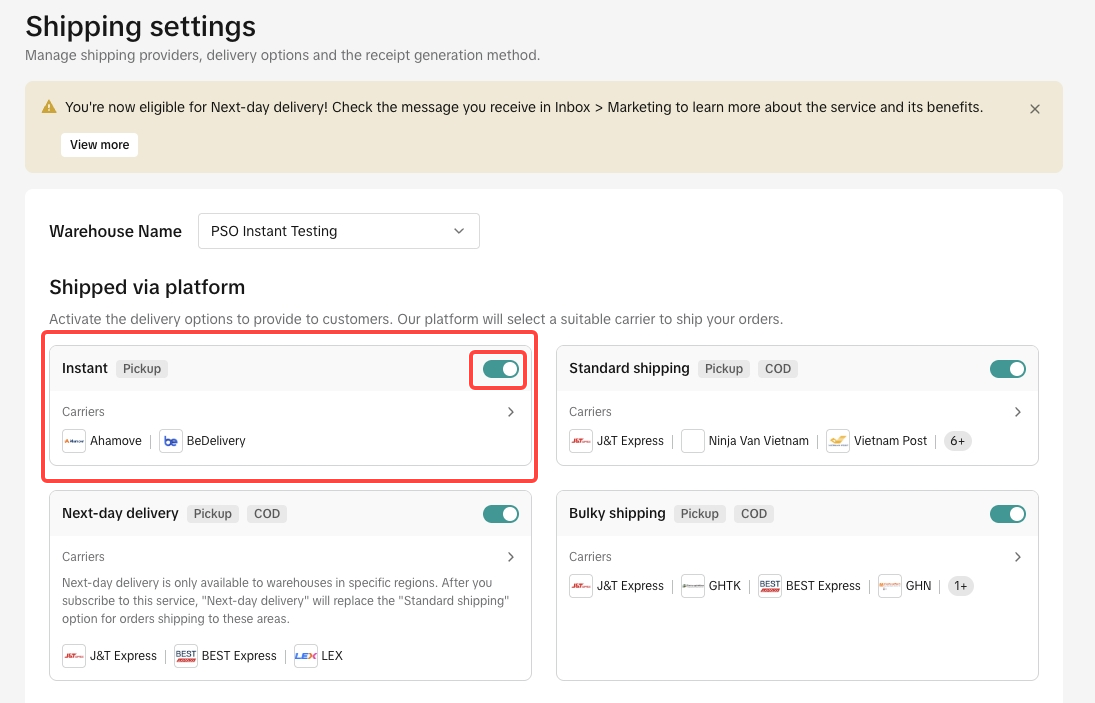
Task: Click the 1+ badge in Bulky shipping
Action: click(960, 586)
